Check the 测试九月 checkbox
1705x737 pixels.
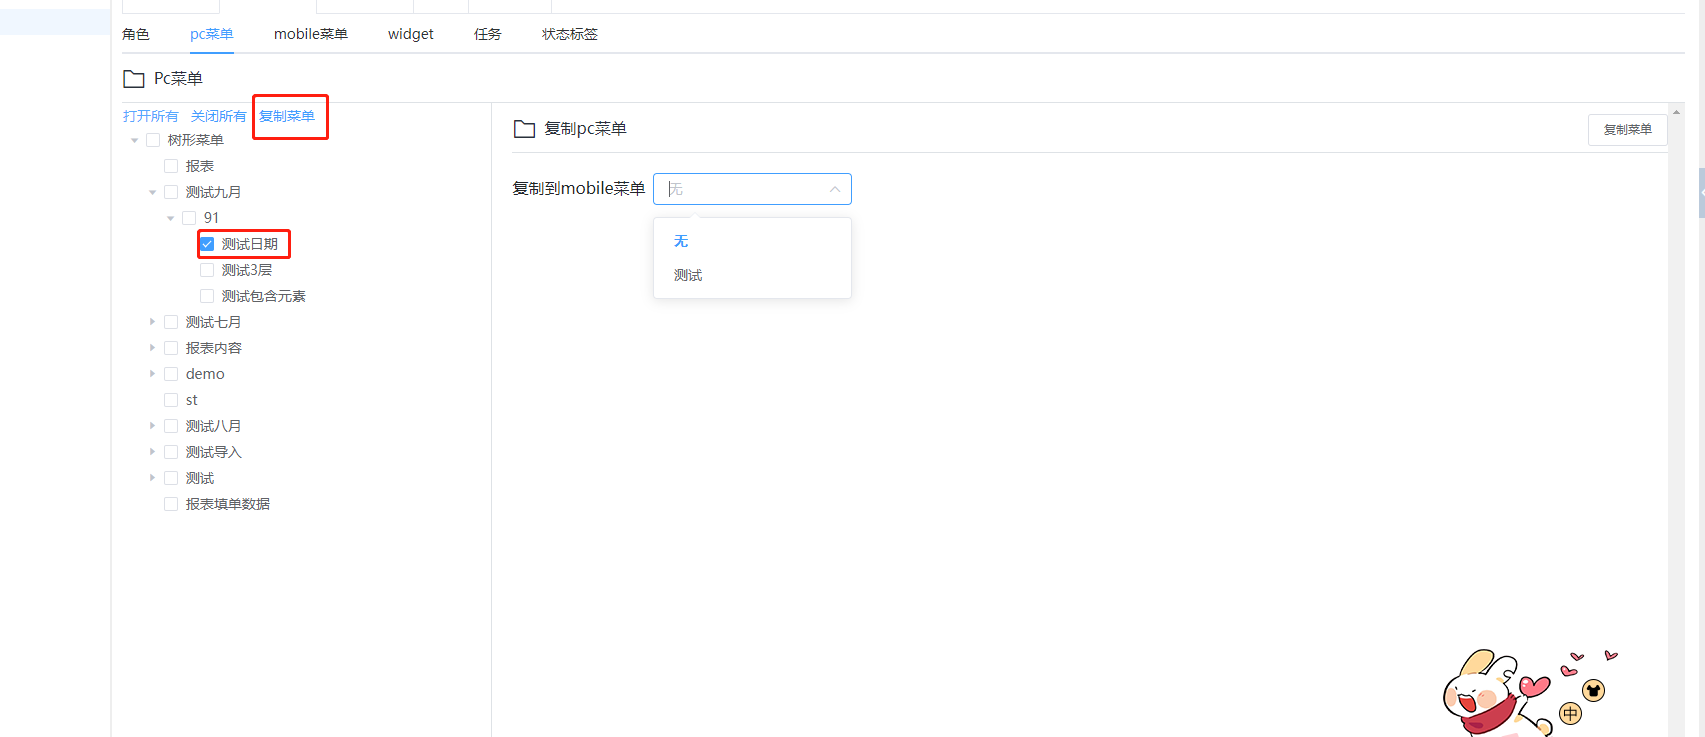(171, 192)
